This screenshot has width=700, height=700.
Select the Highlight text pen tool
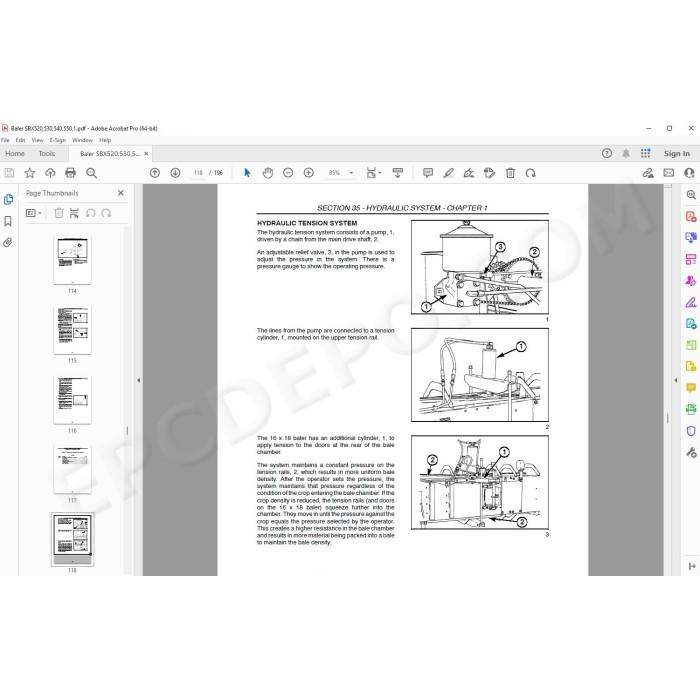[x=448, y=173]
